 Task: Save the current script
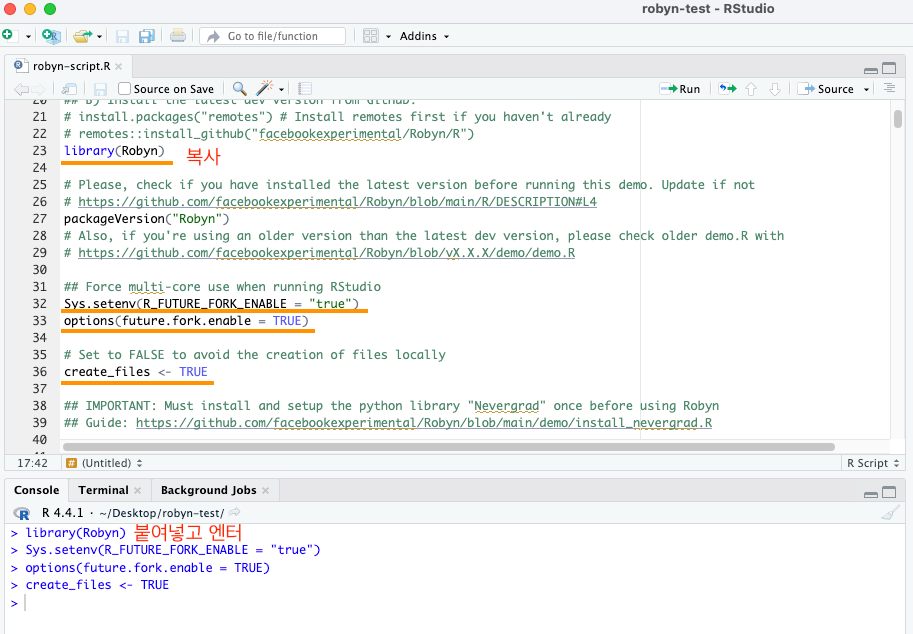pos(122,35)
